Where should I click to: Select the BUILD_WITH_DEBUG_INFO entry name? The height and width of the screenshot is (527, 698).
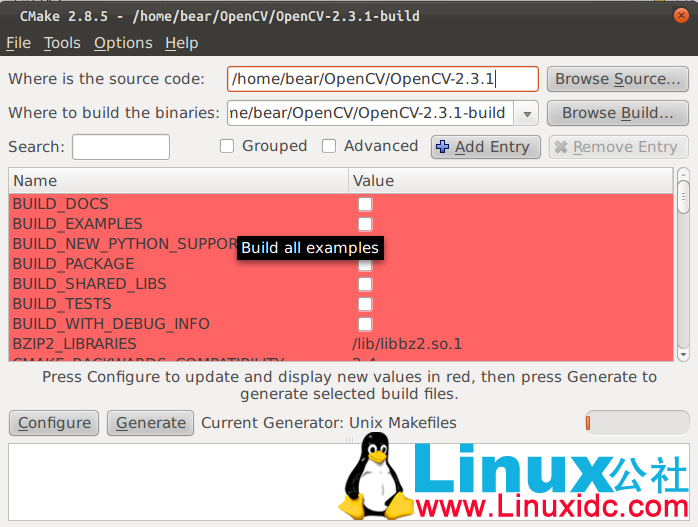pos(111,324)
